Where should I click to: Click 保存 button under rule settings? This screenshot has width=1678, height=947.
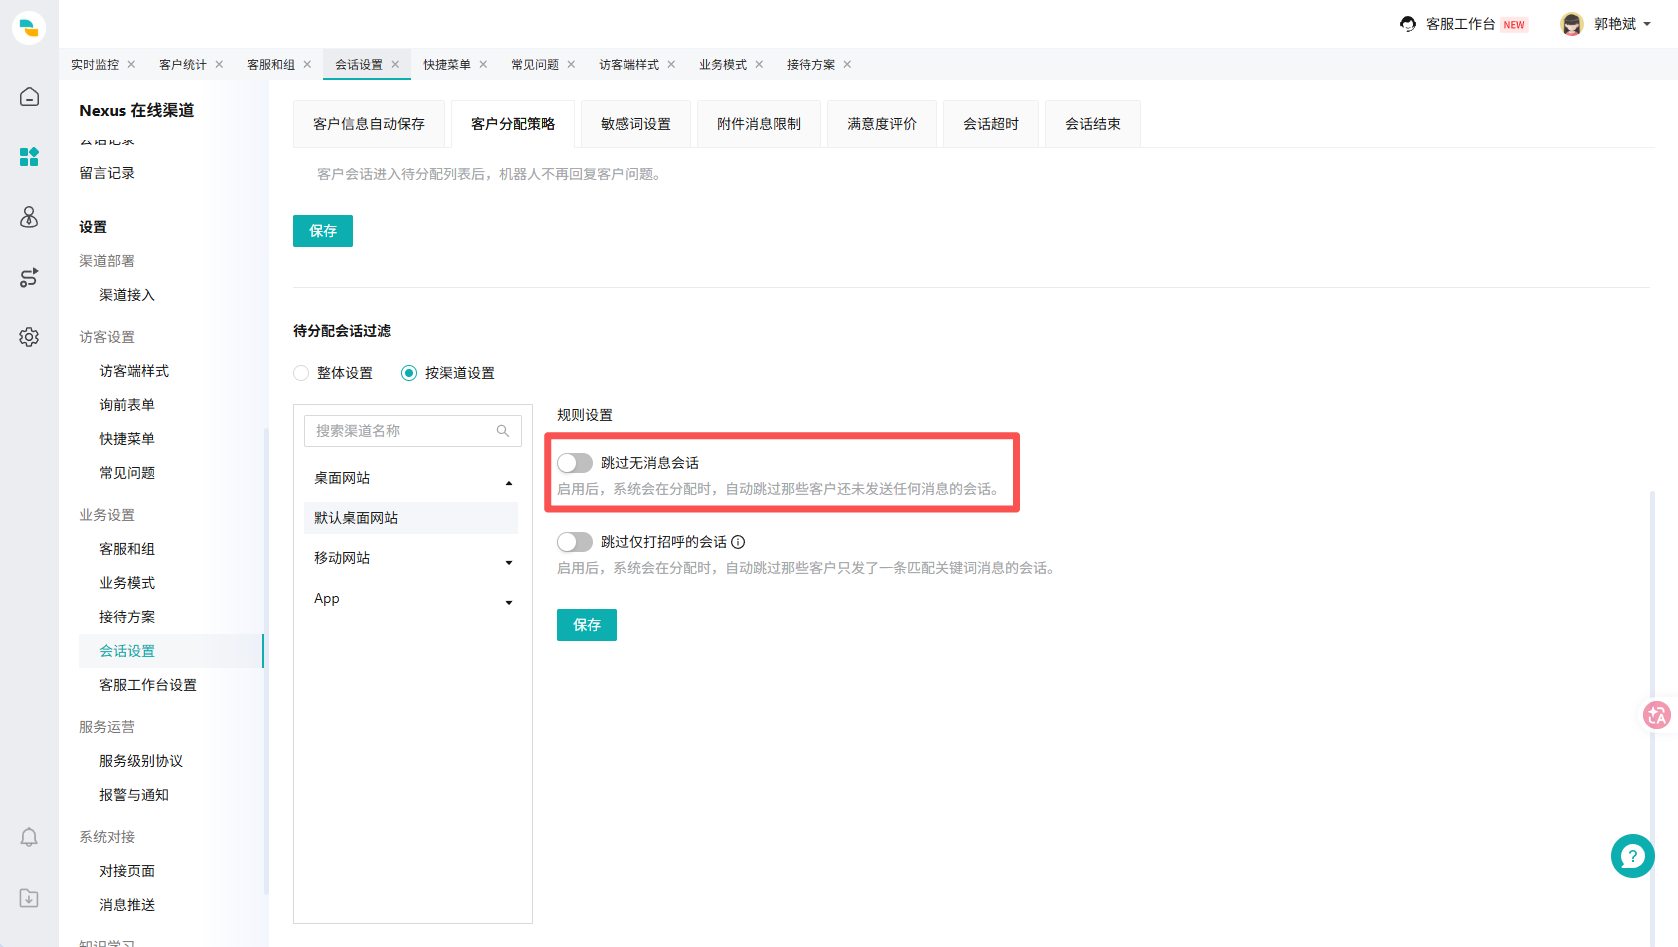tap(587, 625)
